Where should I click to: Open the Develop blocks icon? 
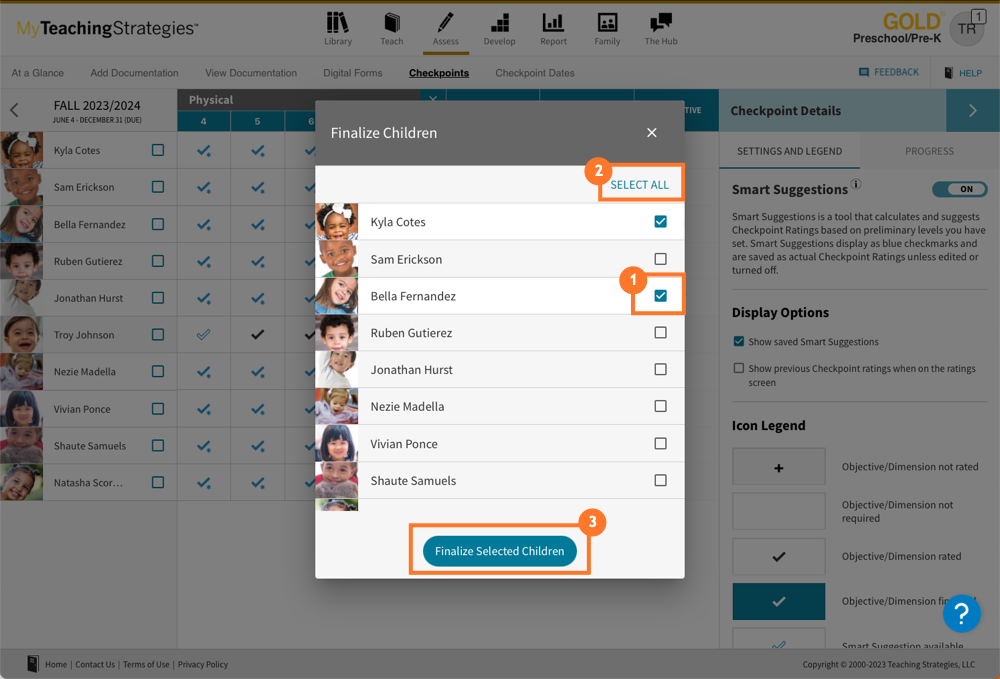click(x=499, y=23)
